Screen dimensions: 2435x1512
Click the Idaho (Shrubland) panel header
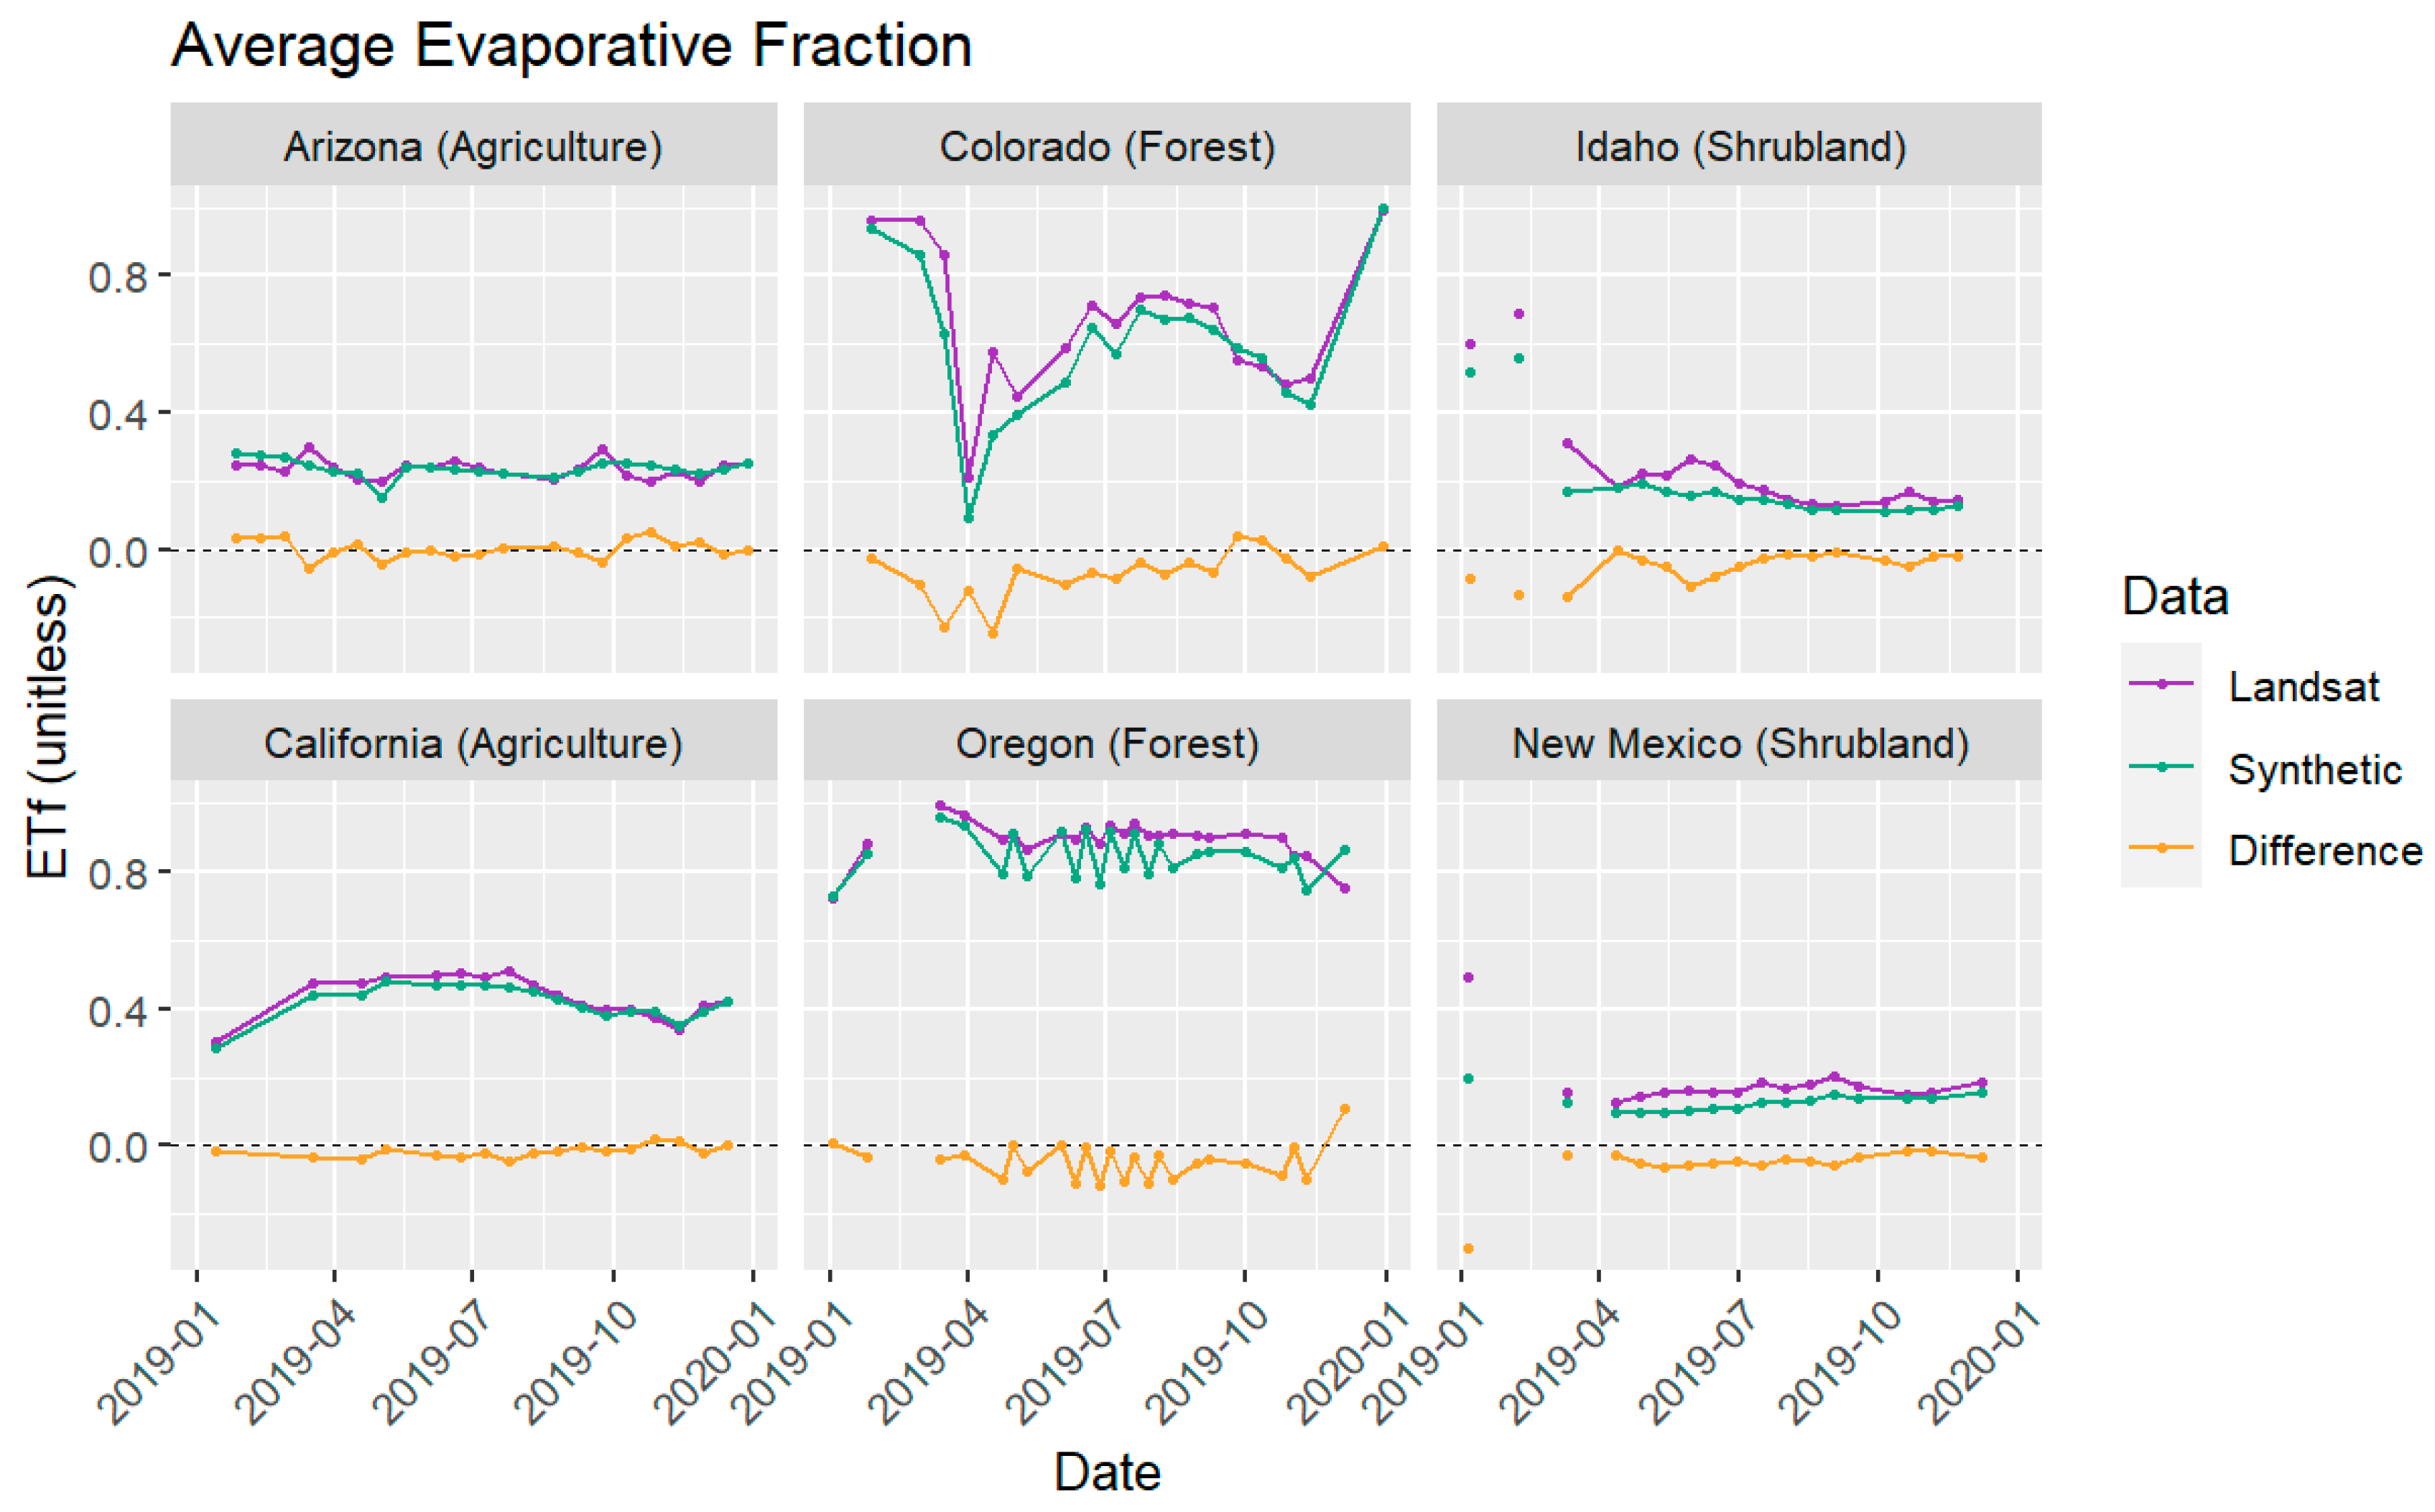(x=1740, y=147)
